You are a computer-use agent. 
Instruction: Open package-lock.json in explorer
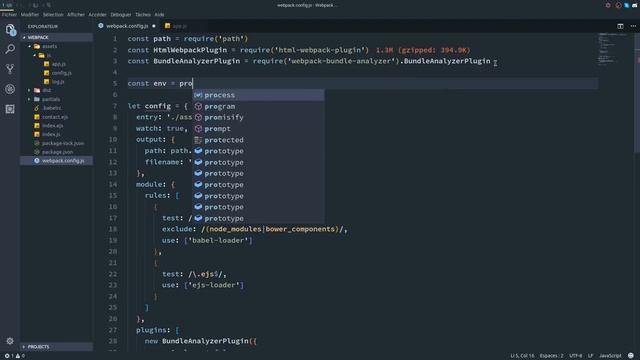[x=63, y=143]
